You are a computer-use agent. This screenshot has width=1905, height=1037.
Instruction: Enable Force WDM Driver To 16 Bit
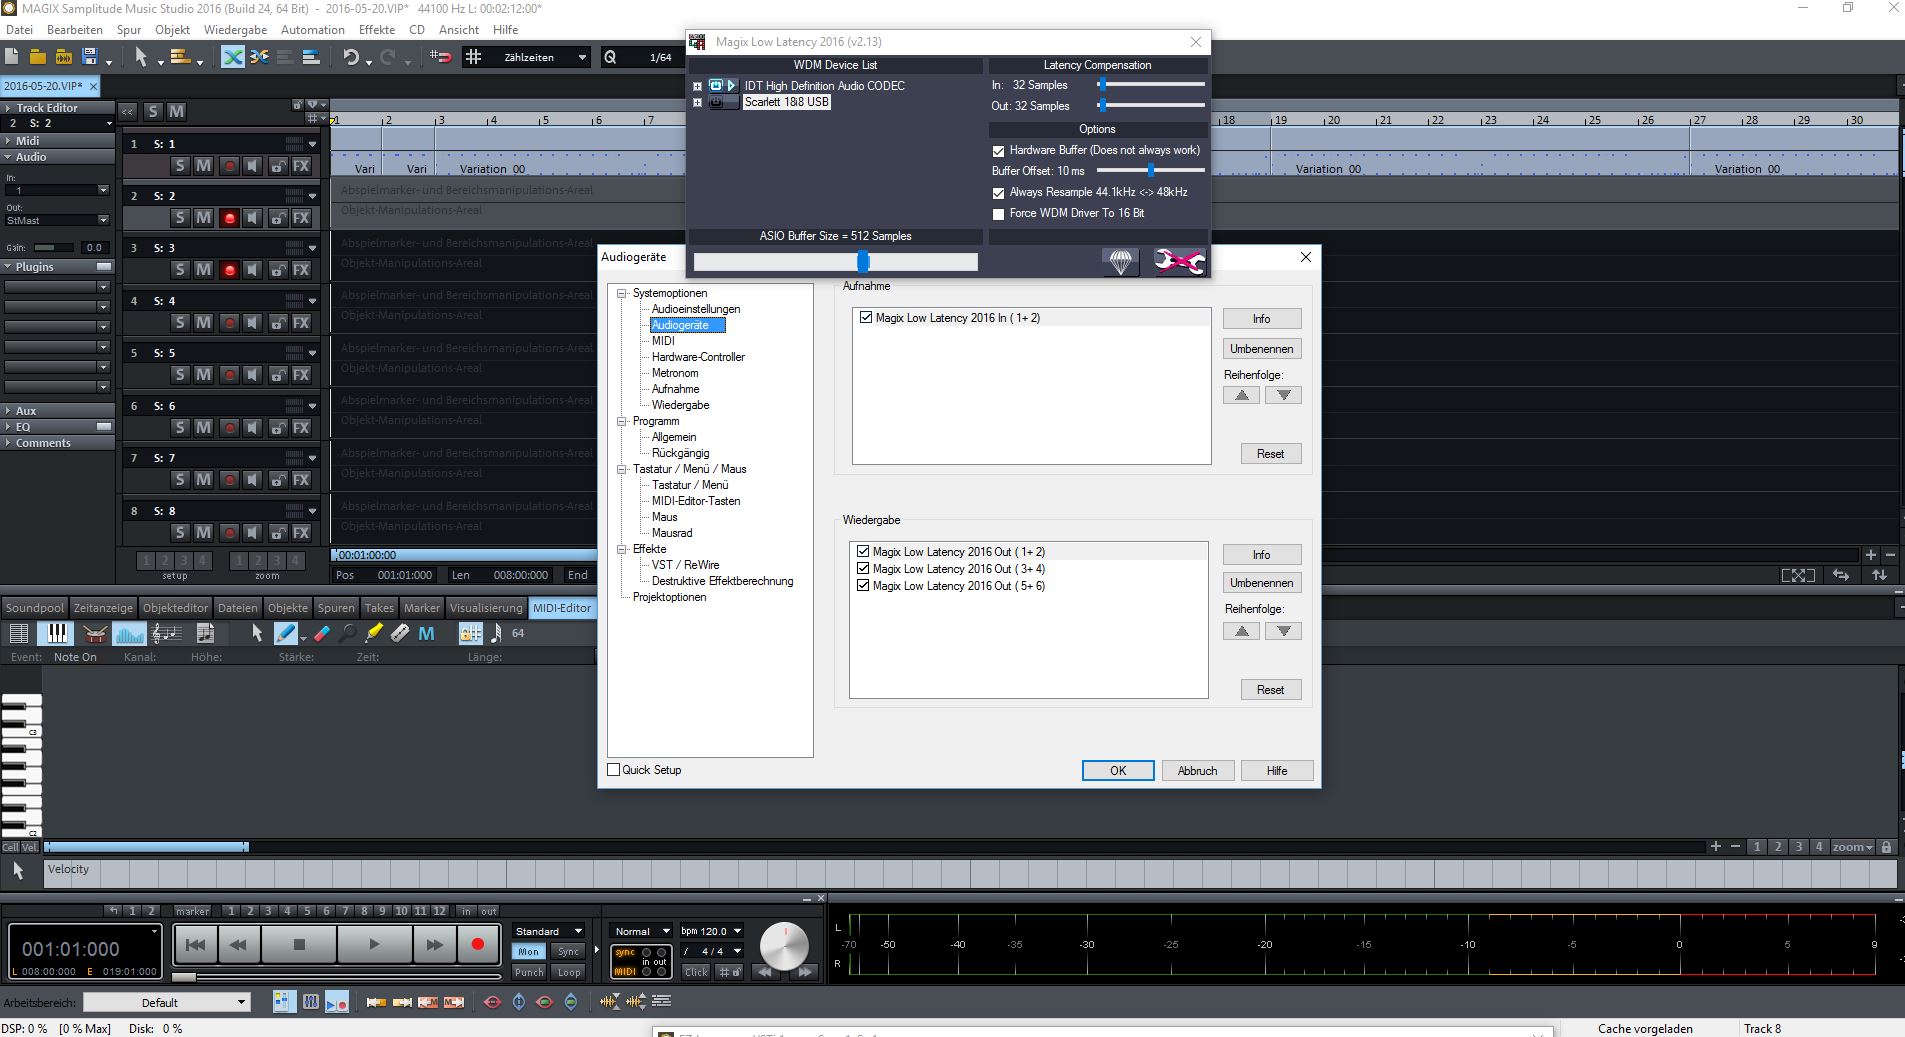[998, 214]
